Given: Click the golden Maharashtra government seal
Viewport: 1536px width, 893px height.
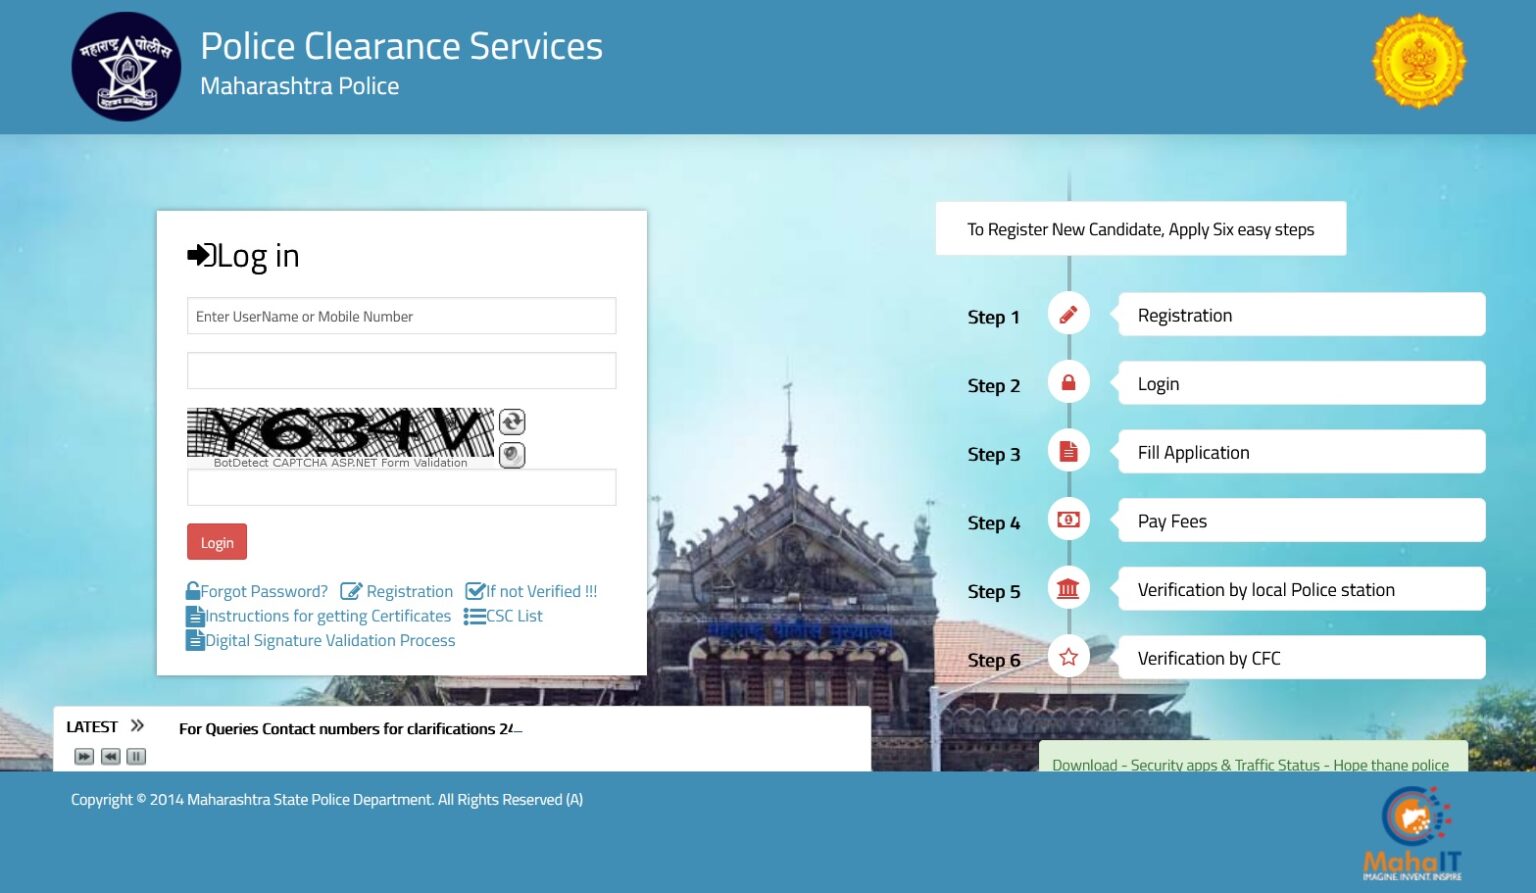Looking at the screenshot, I should coord(1419,60).
